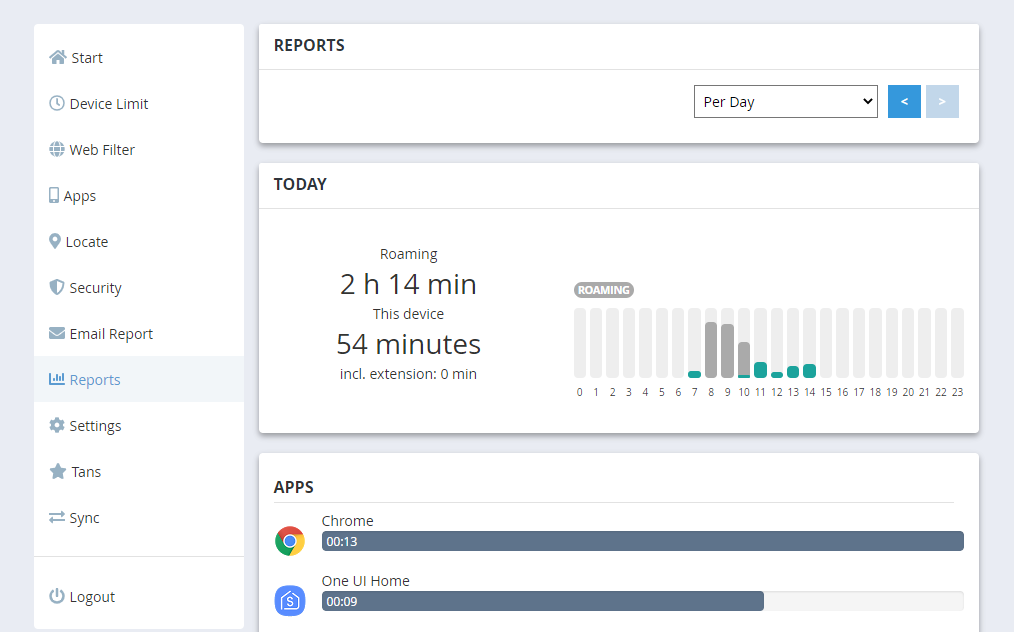Open Email Report page

pos(139,333)
